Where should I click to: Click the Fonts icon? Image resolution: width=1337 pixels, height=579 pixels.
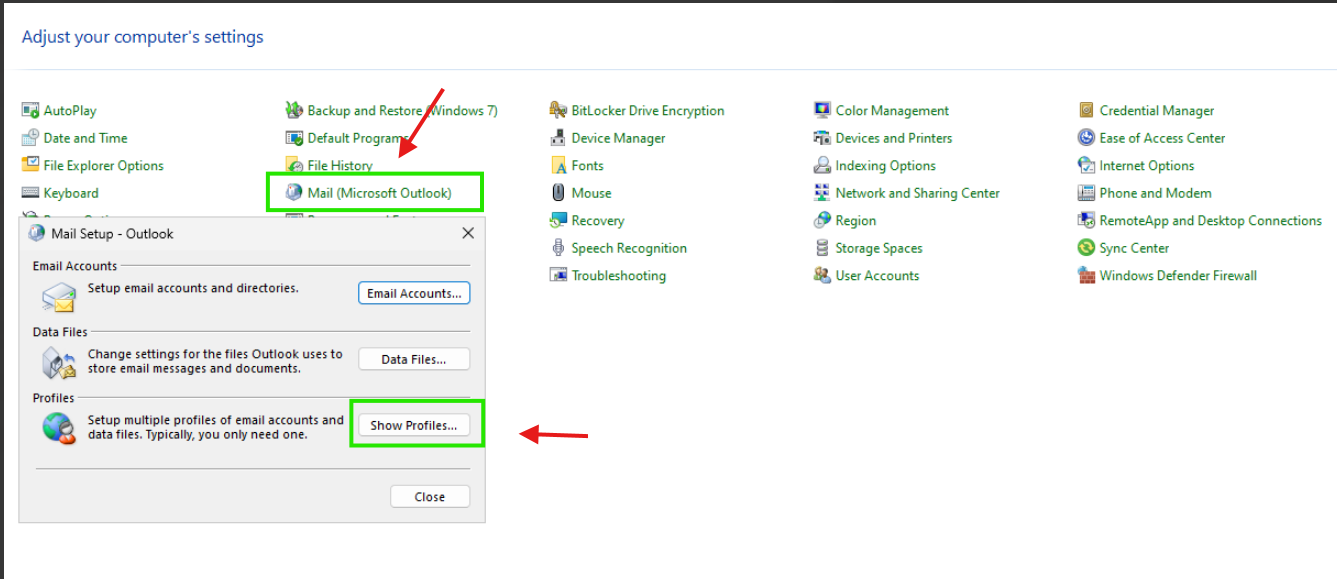point(558,166)
